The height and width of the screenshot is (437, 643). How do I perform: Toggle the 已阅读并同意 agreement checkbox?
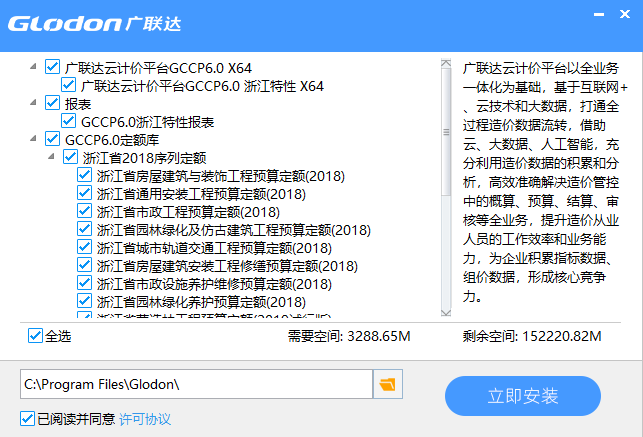27,418
